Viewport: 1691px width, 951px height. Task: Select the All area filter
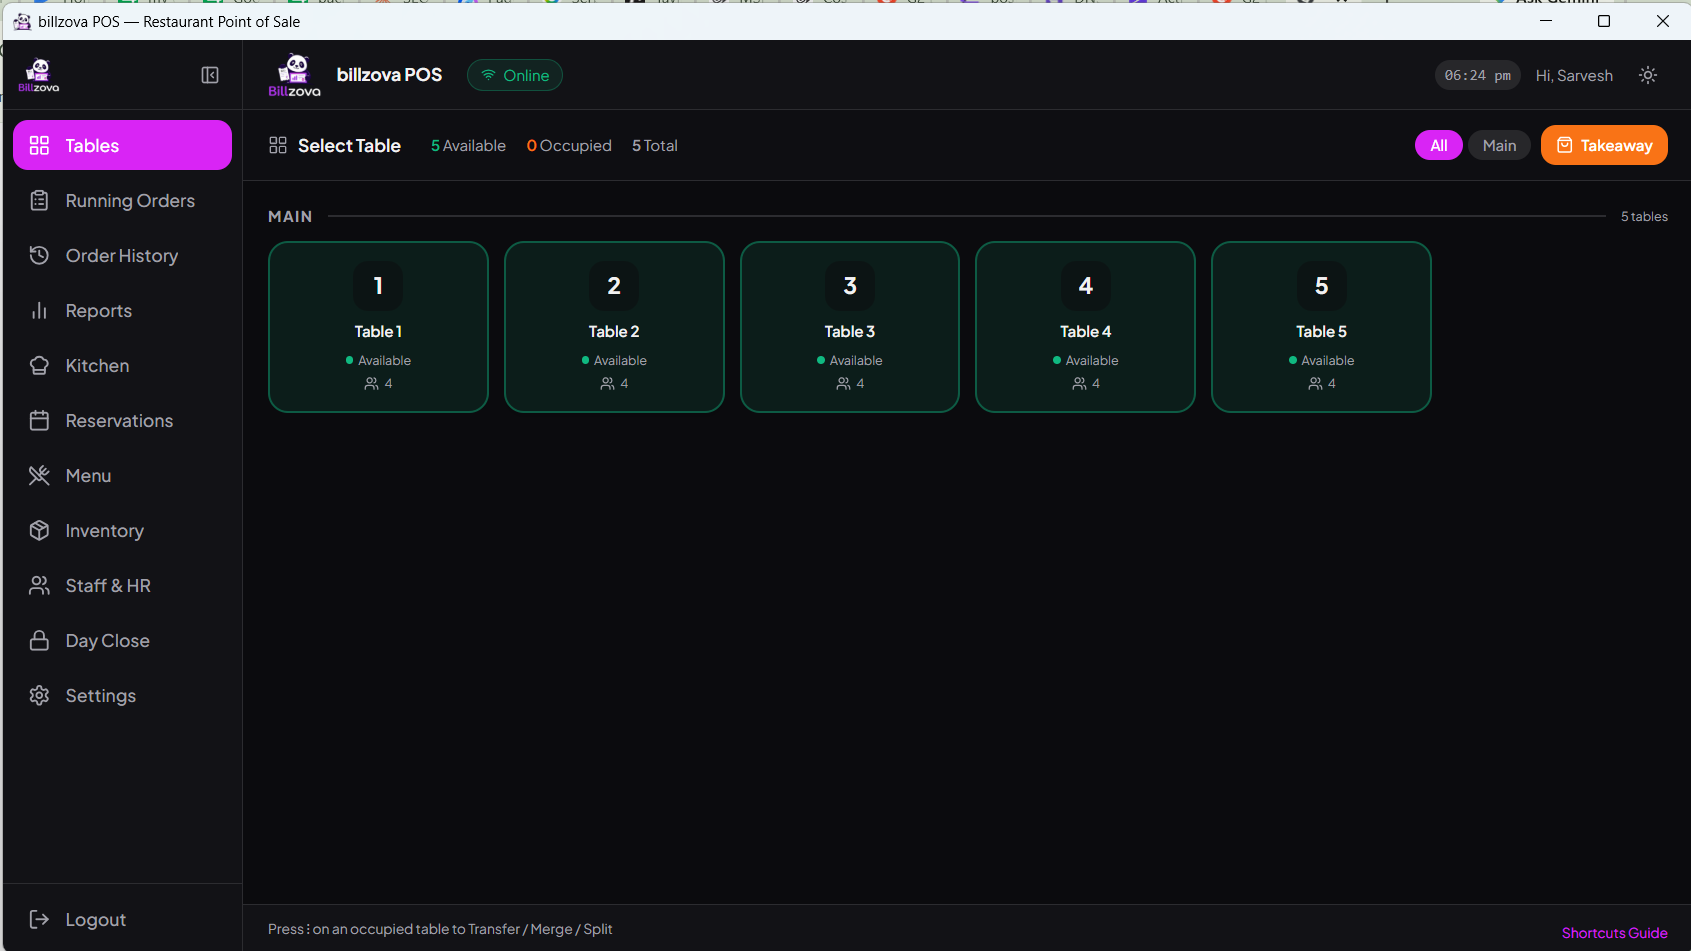[1439, 145]
